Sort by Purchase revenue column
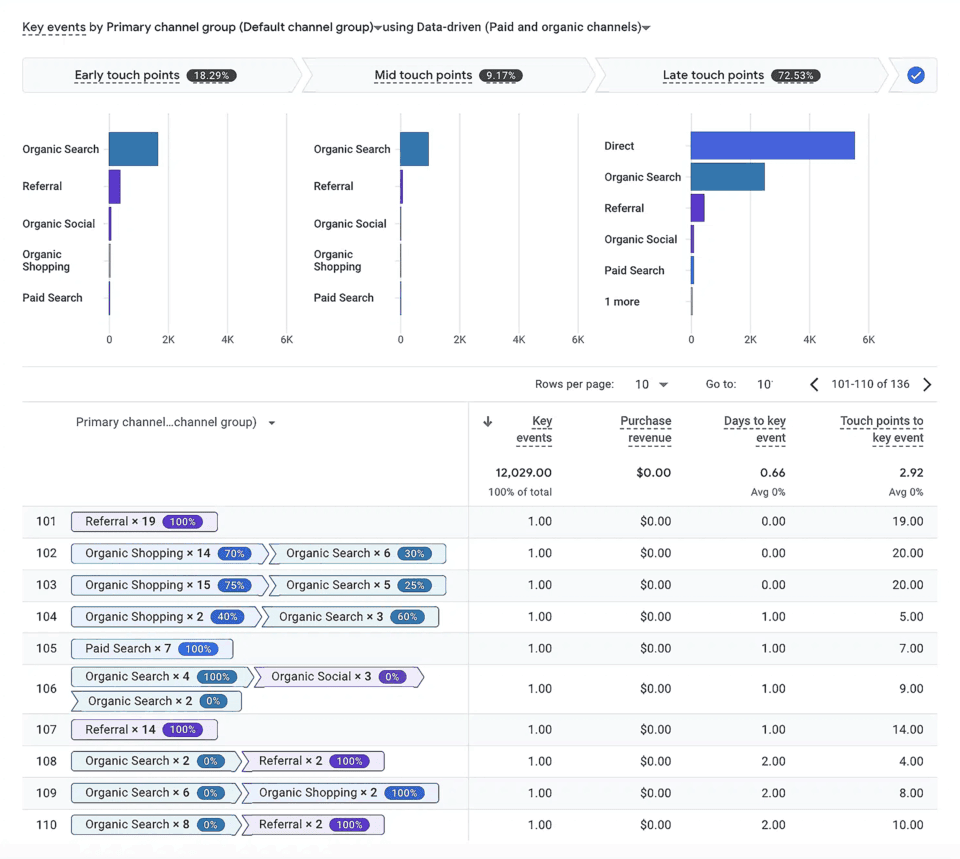This screenshot has width=960, height=859. pyautogui.click(x=645, y=429)
